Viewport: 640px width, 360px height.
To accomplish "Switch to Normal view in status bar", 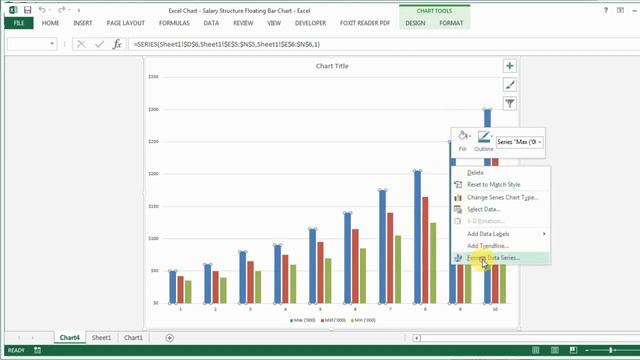I will click(x=536, y=350).
